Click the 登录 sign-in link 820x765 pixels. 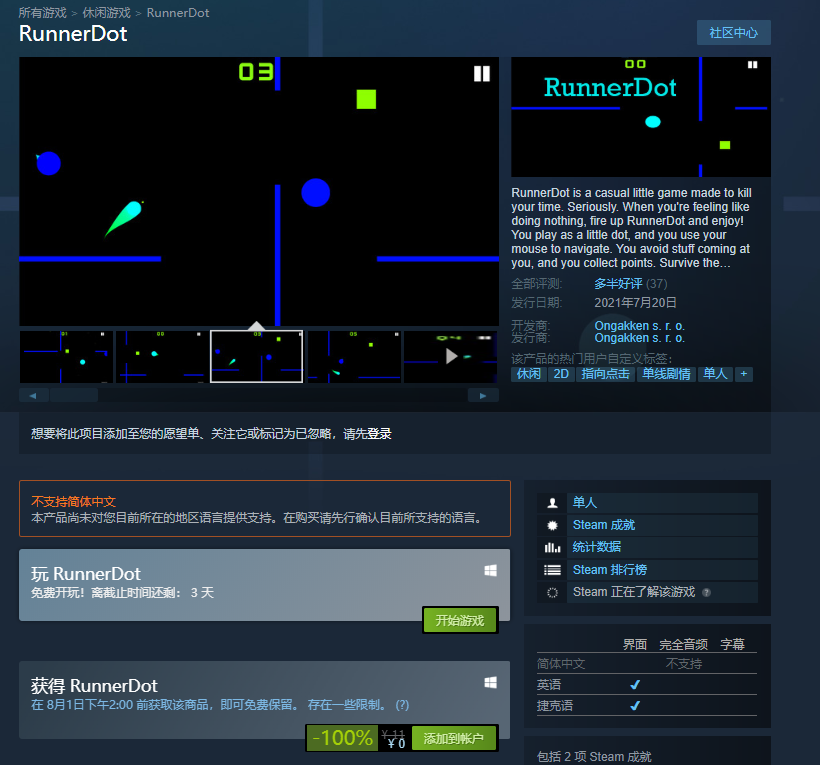click(x=379, y=434)
